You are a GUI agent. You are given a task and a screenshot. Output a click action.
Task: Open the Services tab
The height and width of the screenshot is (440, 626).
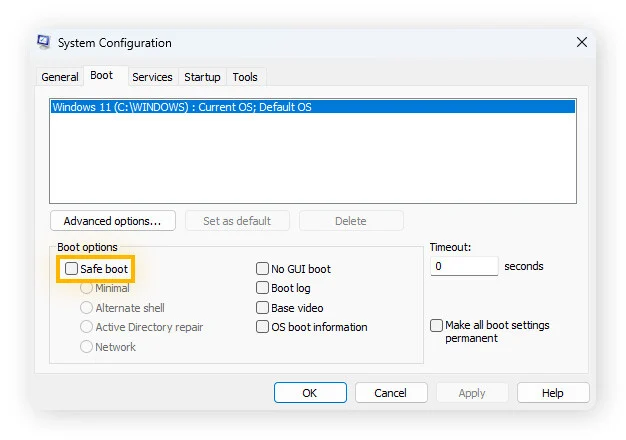[x=152, y=77]
